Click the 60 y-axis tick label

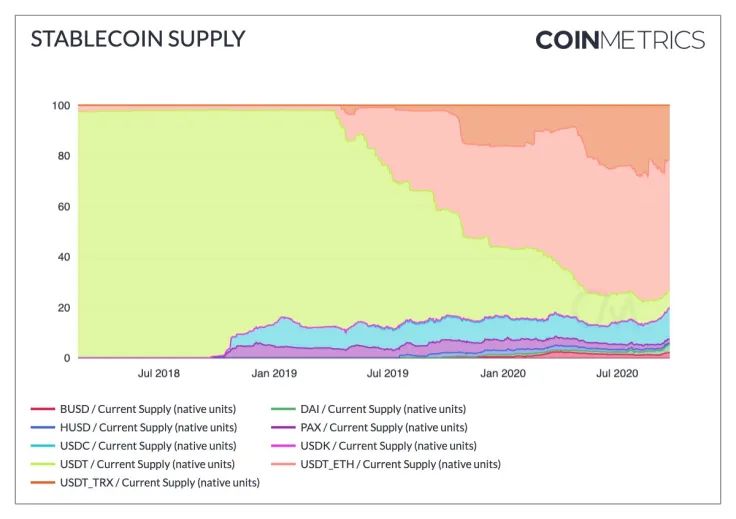[64, 207]
